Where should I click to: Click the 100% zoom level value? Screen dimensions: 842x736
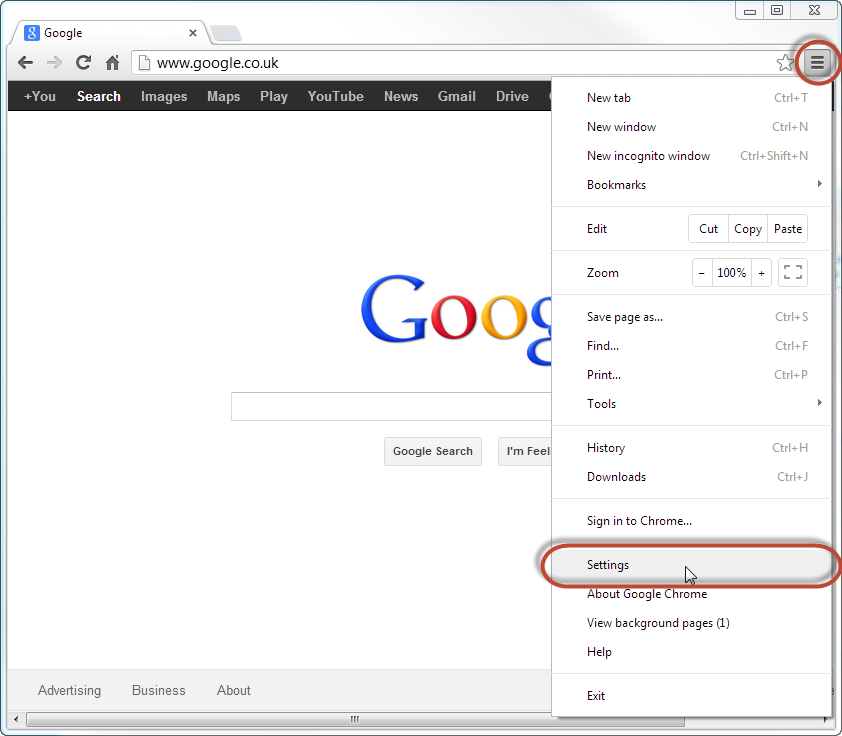(732, 272)
